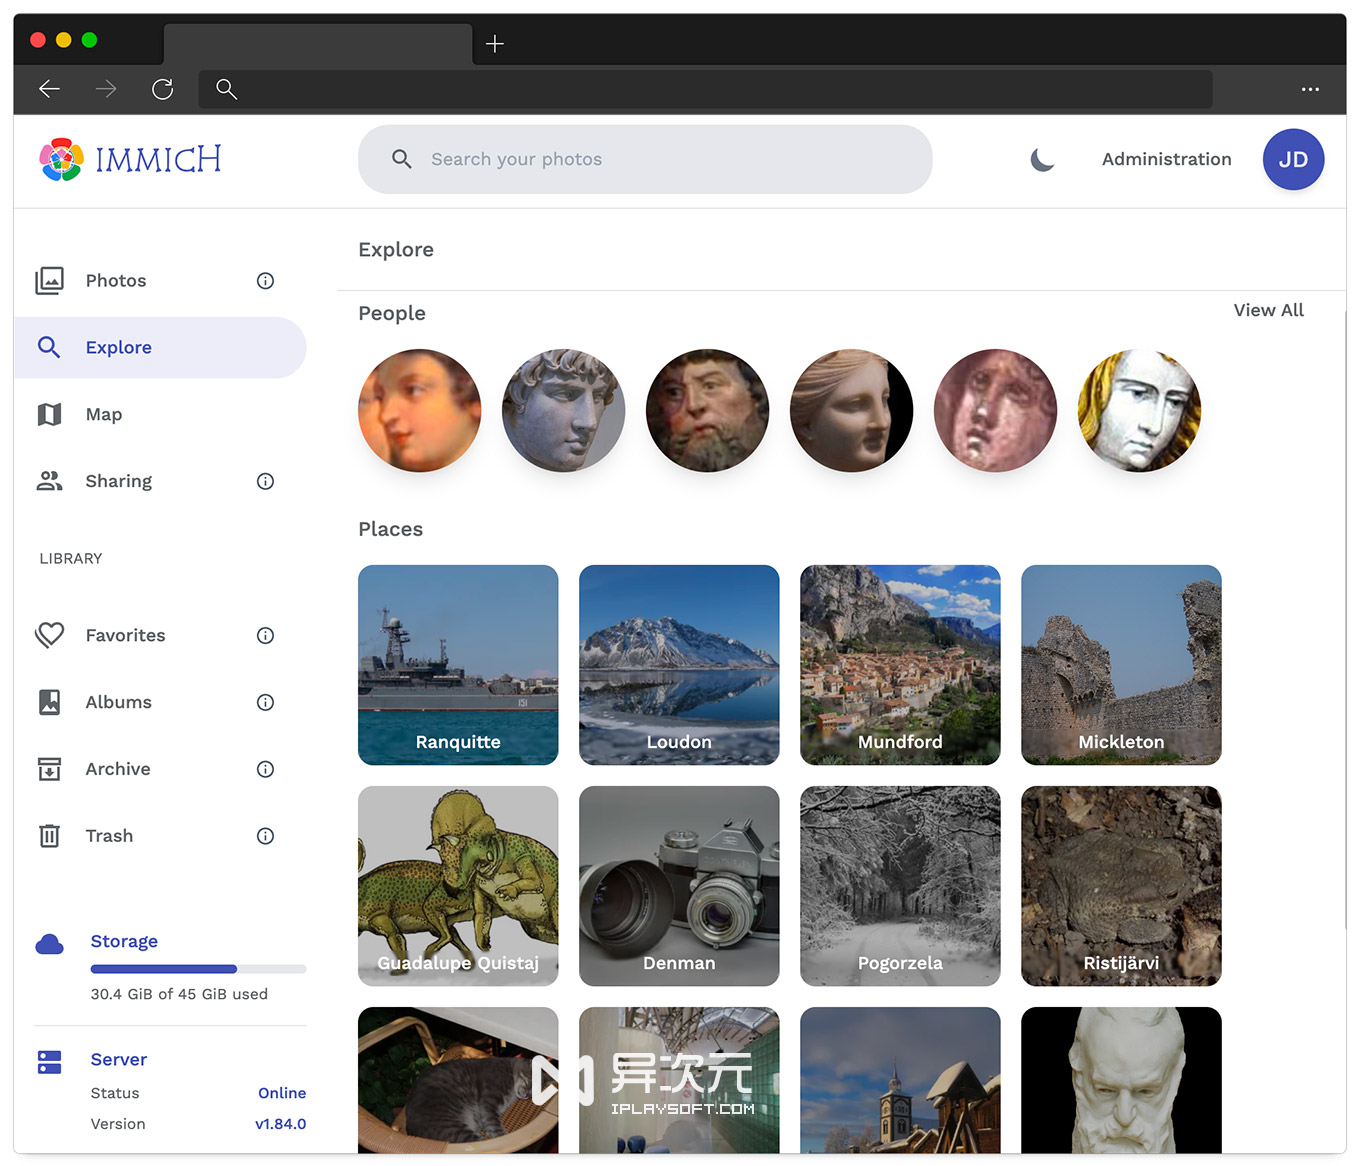Click the Search your photos field

point(645,160)
